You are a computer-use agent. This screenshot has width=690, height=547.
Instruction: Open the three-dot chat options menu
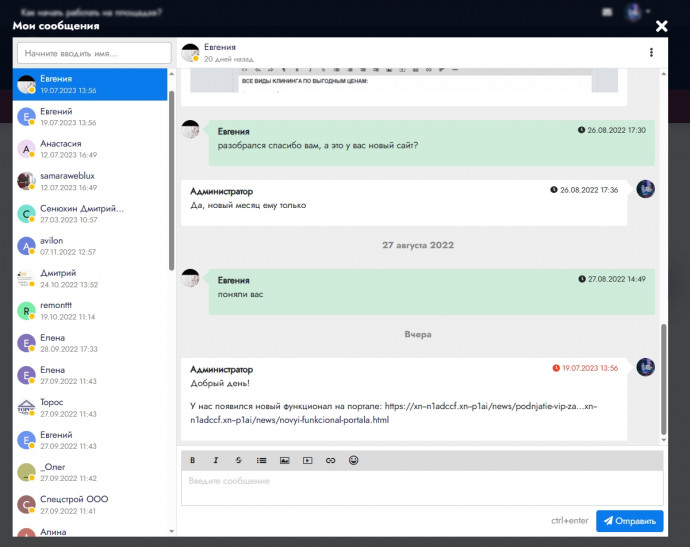point(651,52)
